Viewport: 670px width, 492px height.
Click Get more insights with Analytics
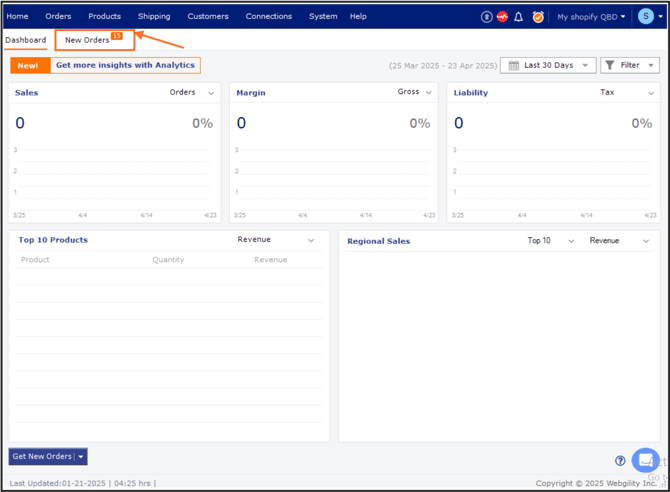coord(125,65)
